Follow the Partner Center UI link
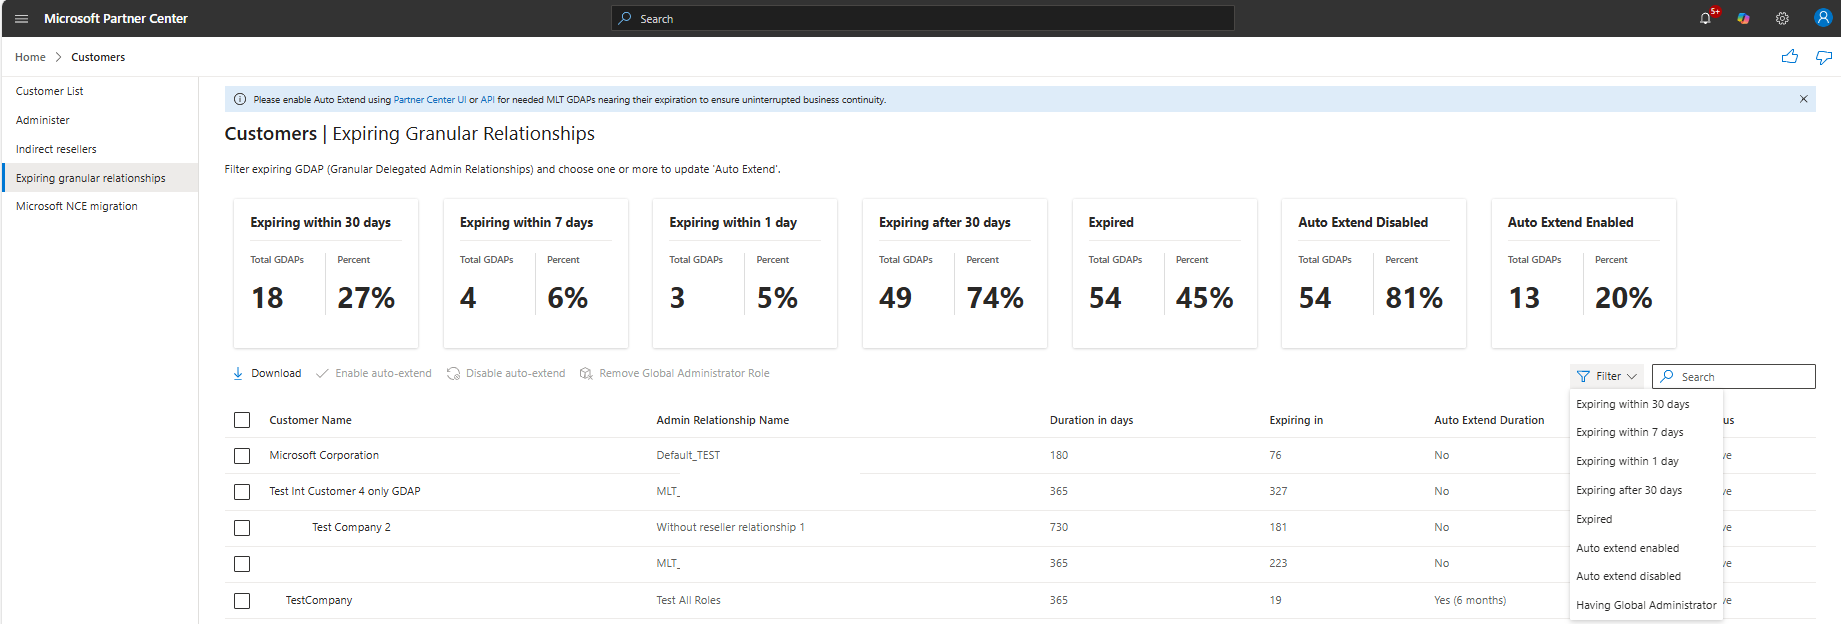 click(429, 100)
